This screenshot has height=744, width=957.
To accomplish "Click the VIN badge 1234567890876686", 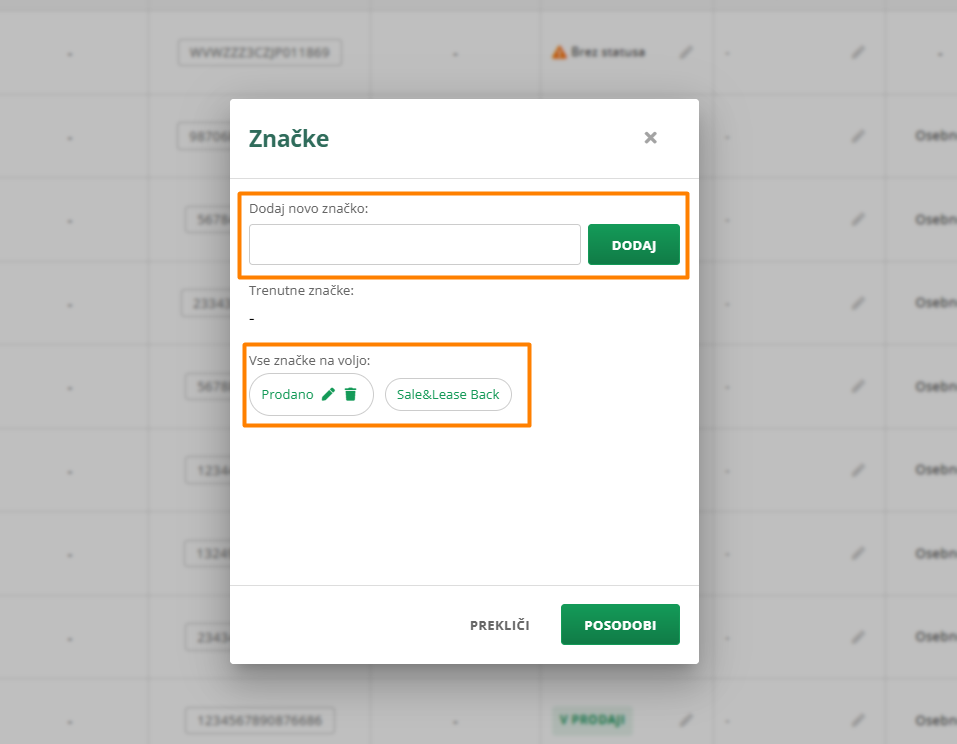I will coord(260,719).
